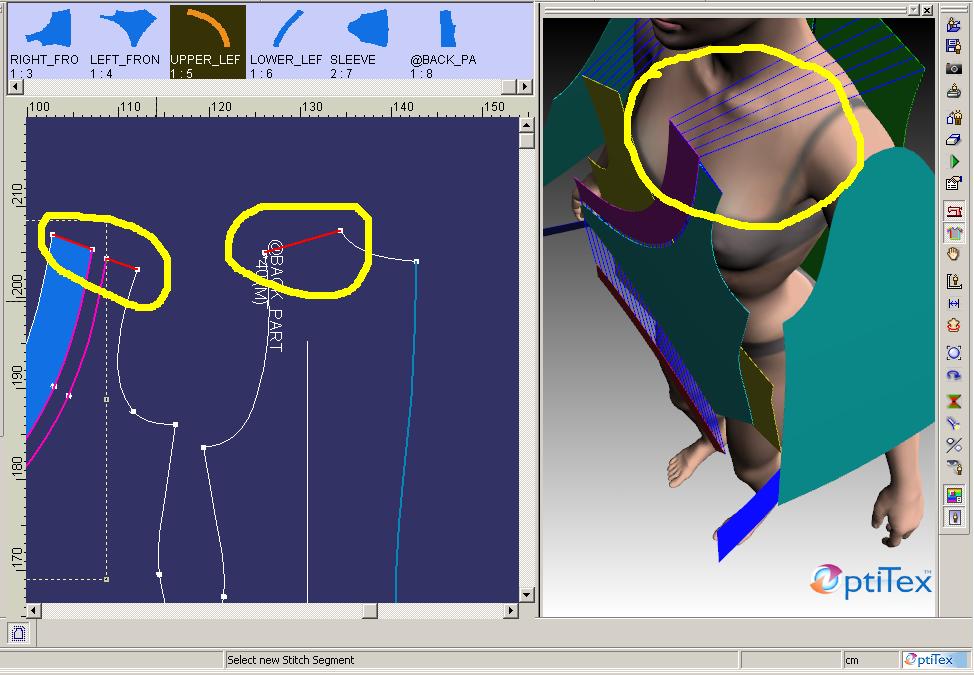This screenshot has height=675, width=974.
Task: Click the horizontal scrollbar thumb of pattern view
Action: (x=370, y=610)
